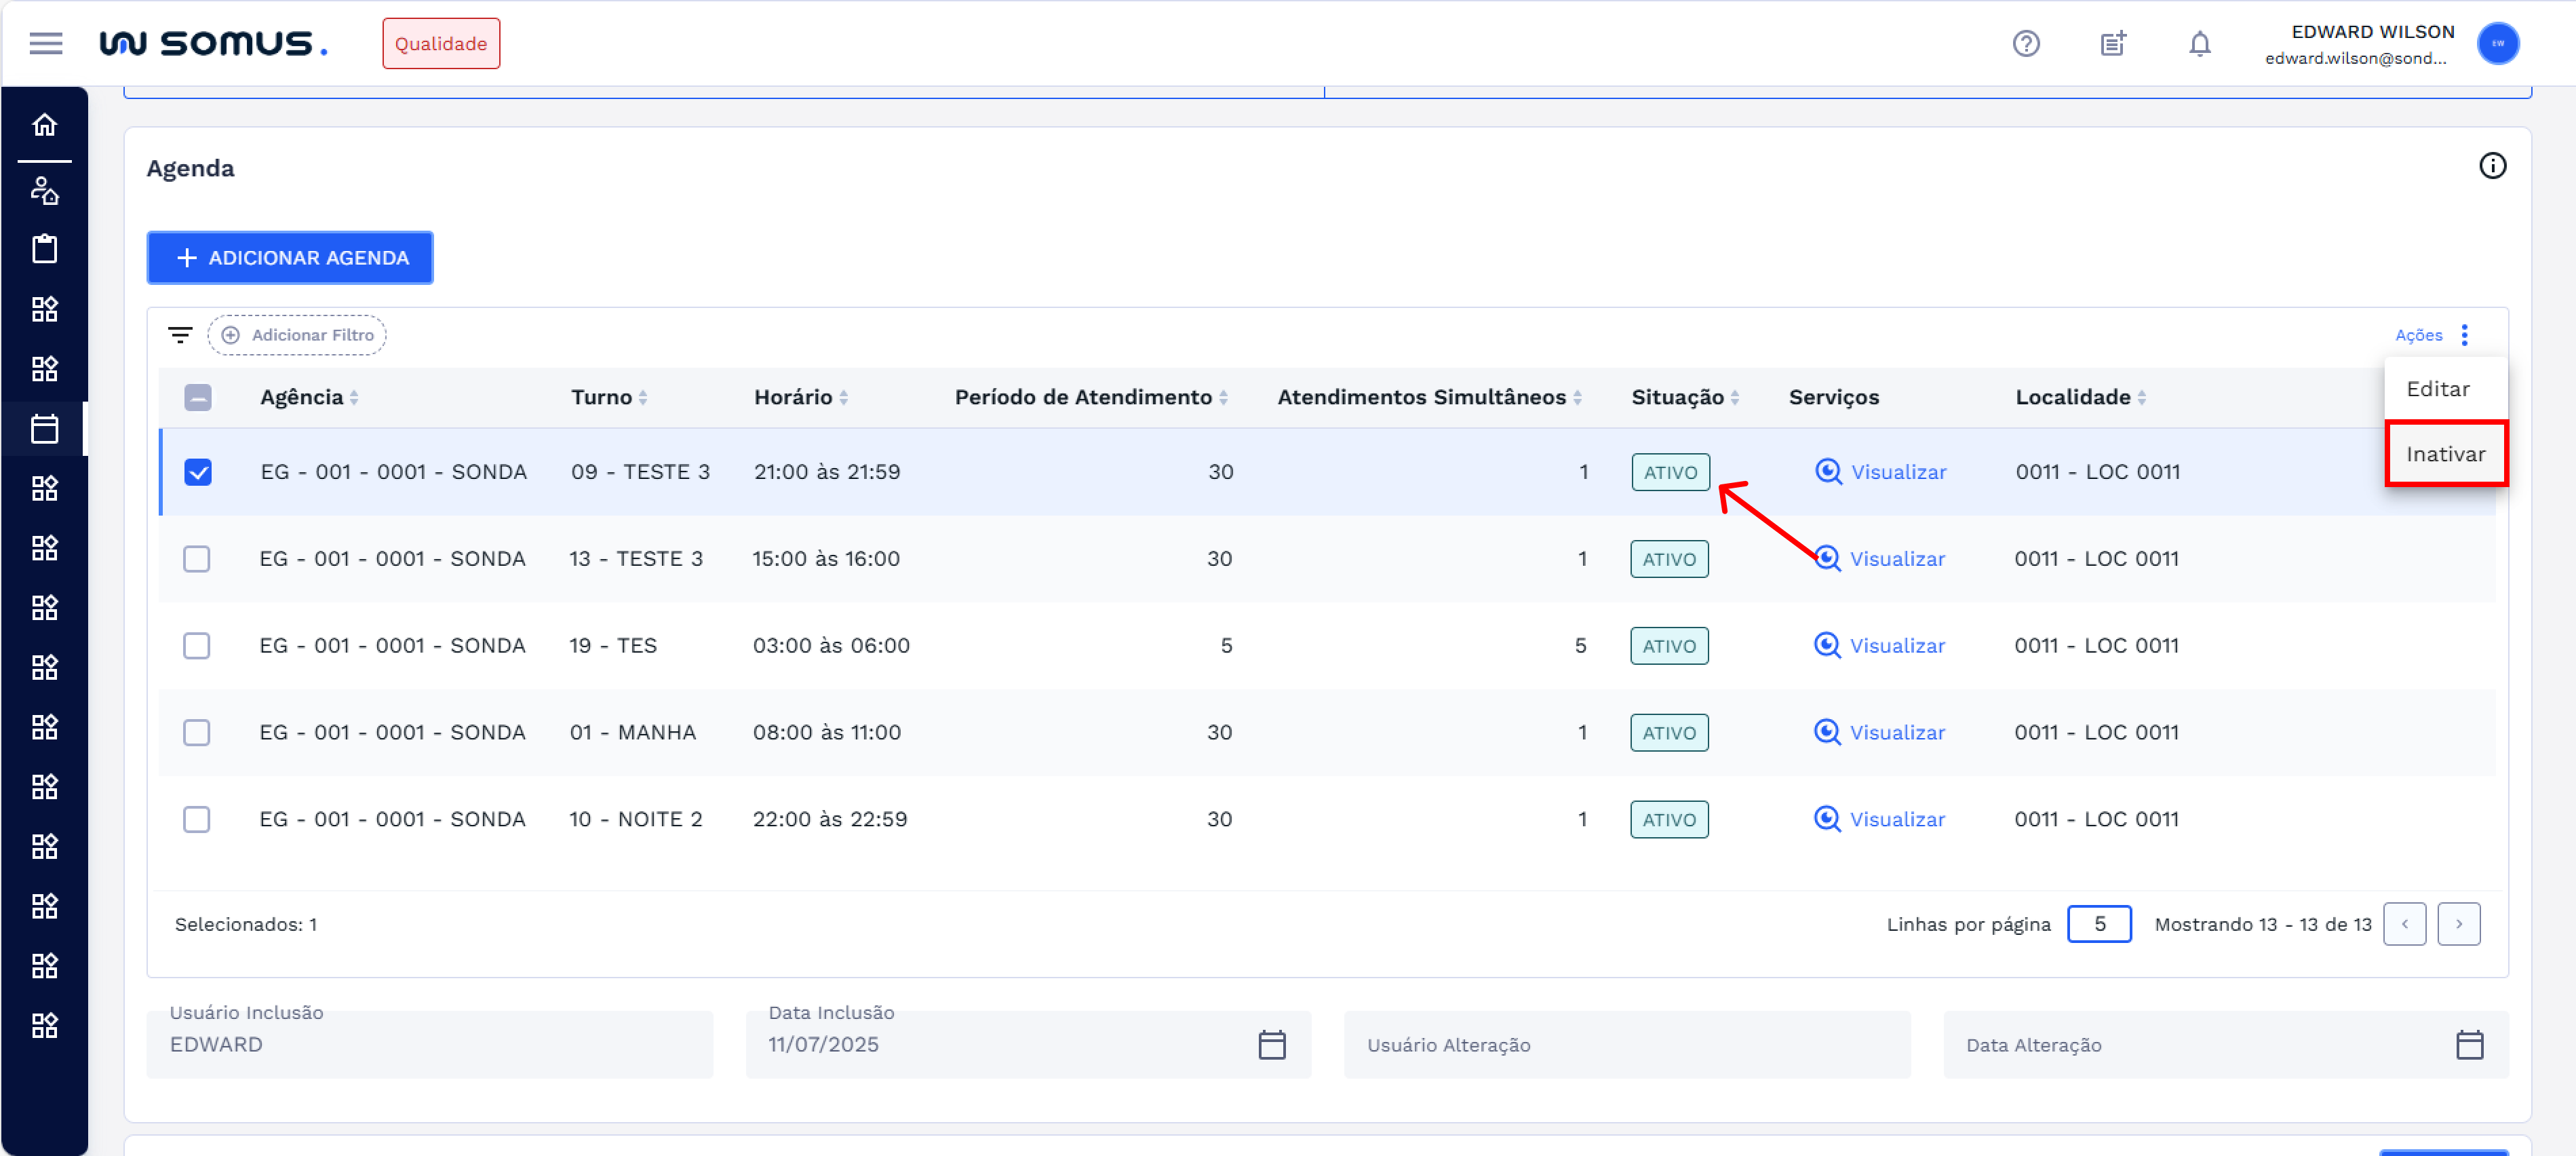Screen dimensions: 2576x1156
Task: Choose Editar from the actions menu
Action: point(2437,389)
